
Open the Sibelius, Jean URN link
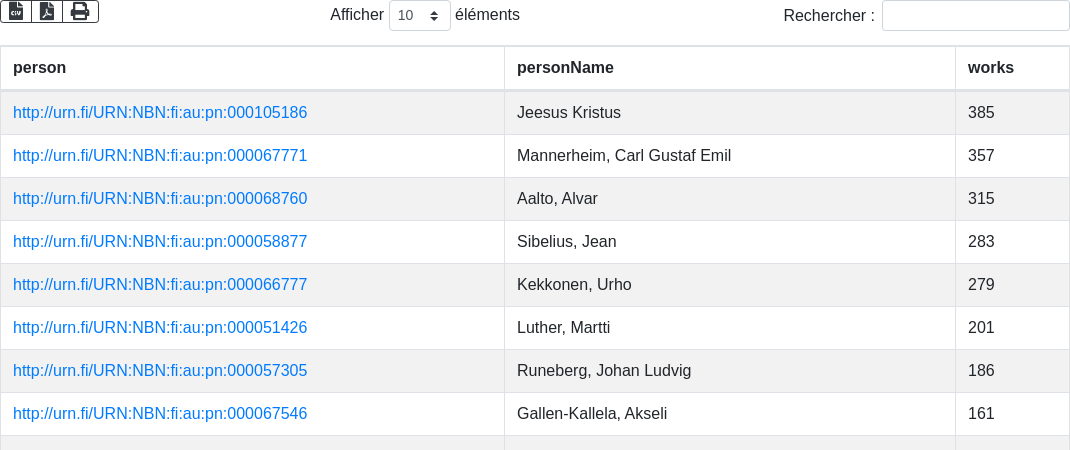tap(160, 242)
